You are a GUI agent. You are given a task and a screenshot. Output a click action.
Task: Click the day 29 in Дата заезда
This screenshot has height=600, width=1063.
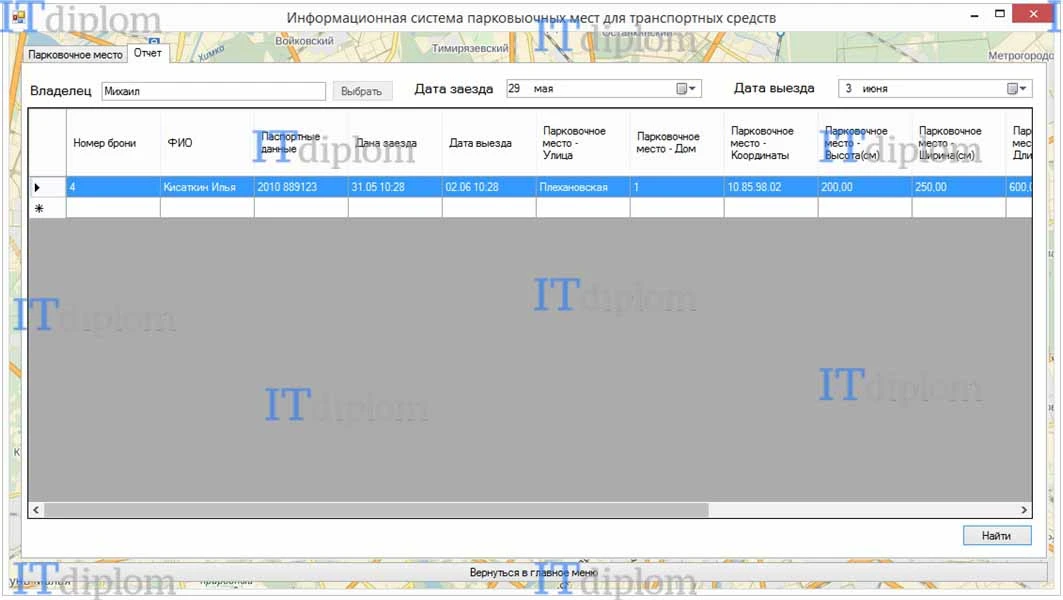(515, 89)
